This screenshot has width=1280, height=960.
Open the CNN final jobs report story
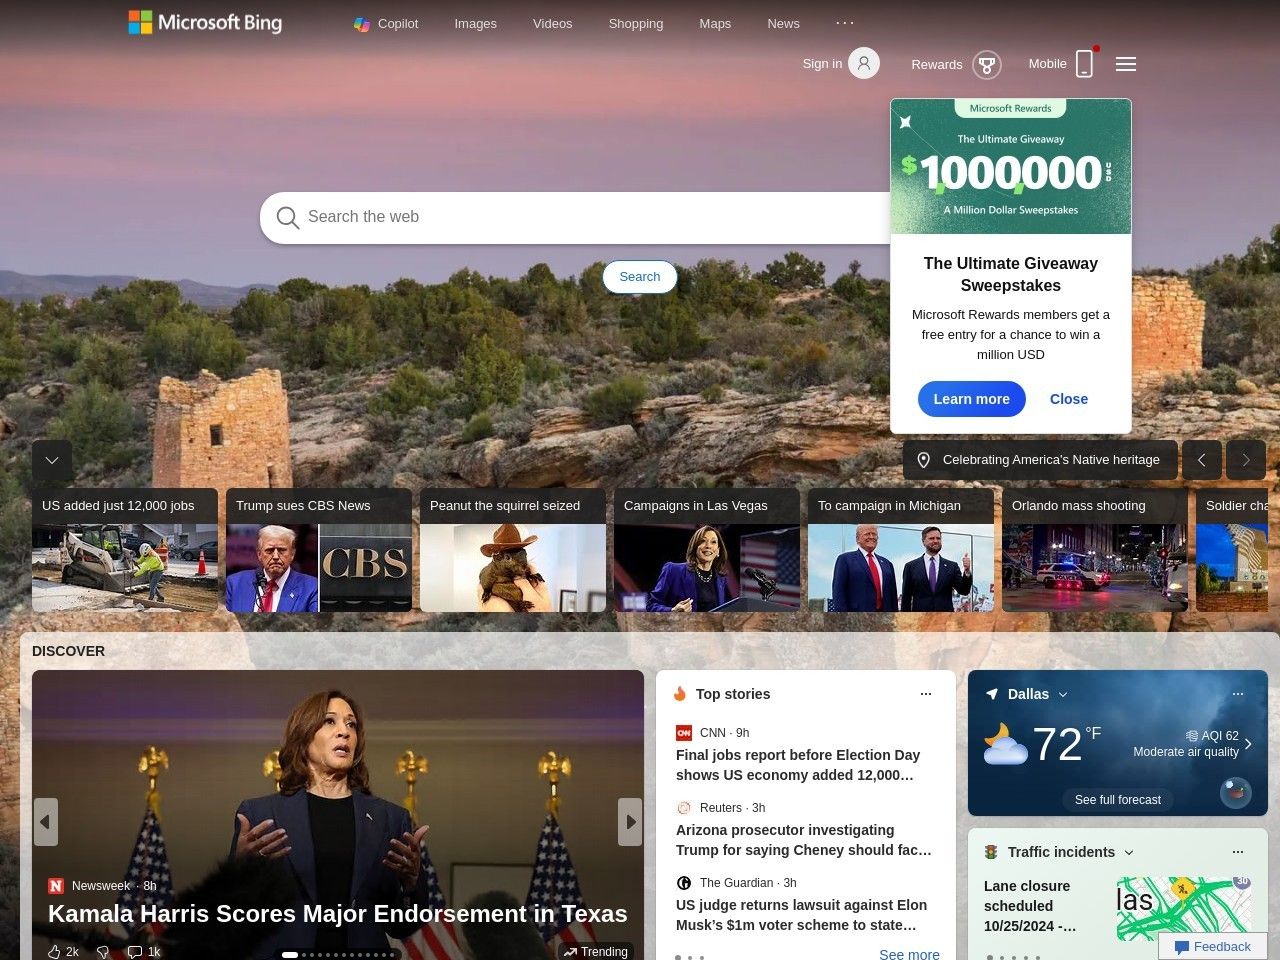point(798,765)
